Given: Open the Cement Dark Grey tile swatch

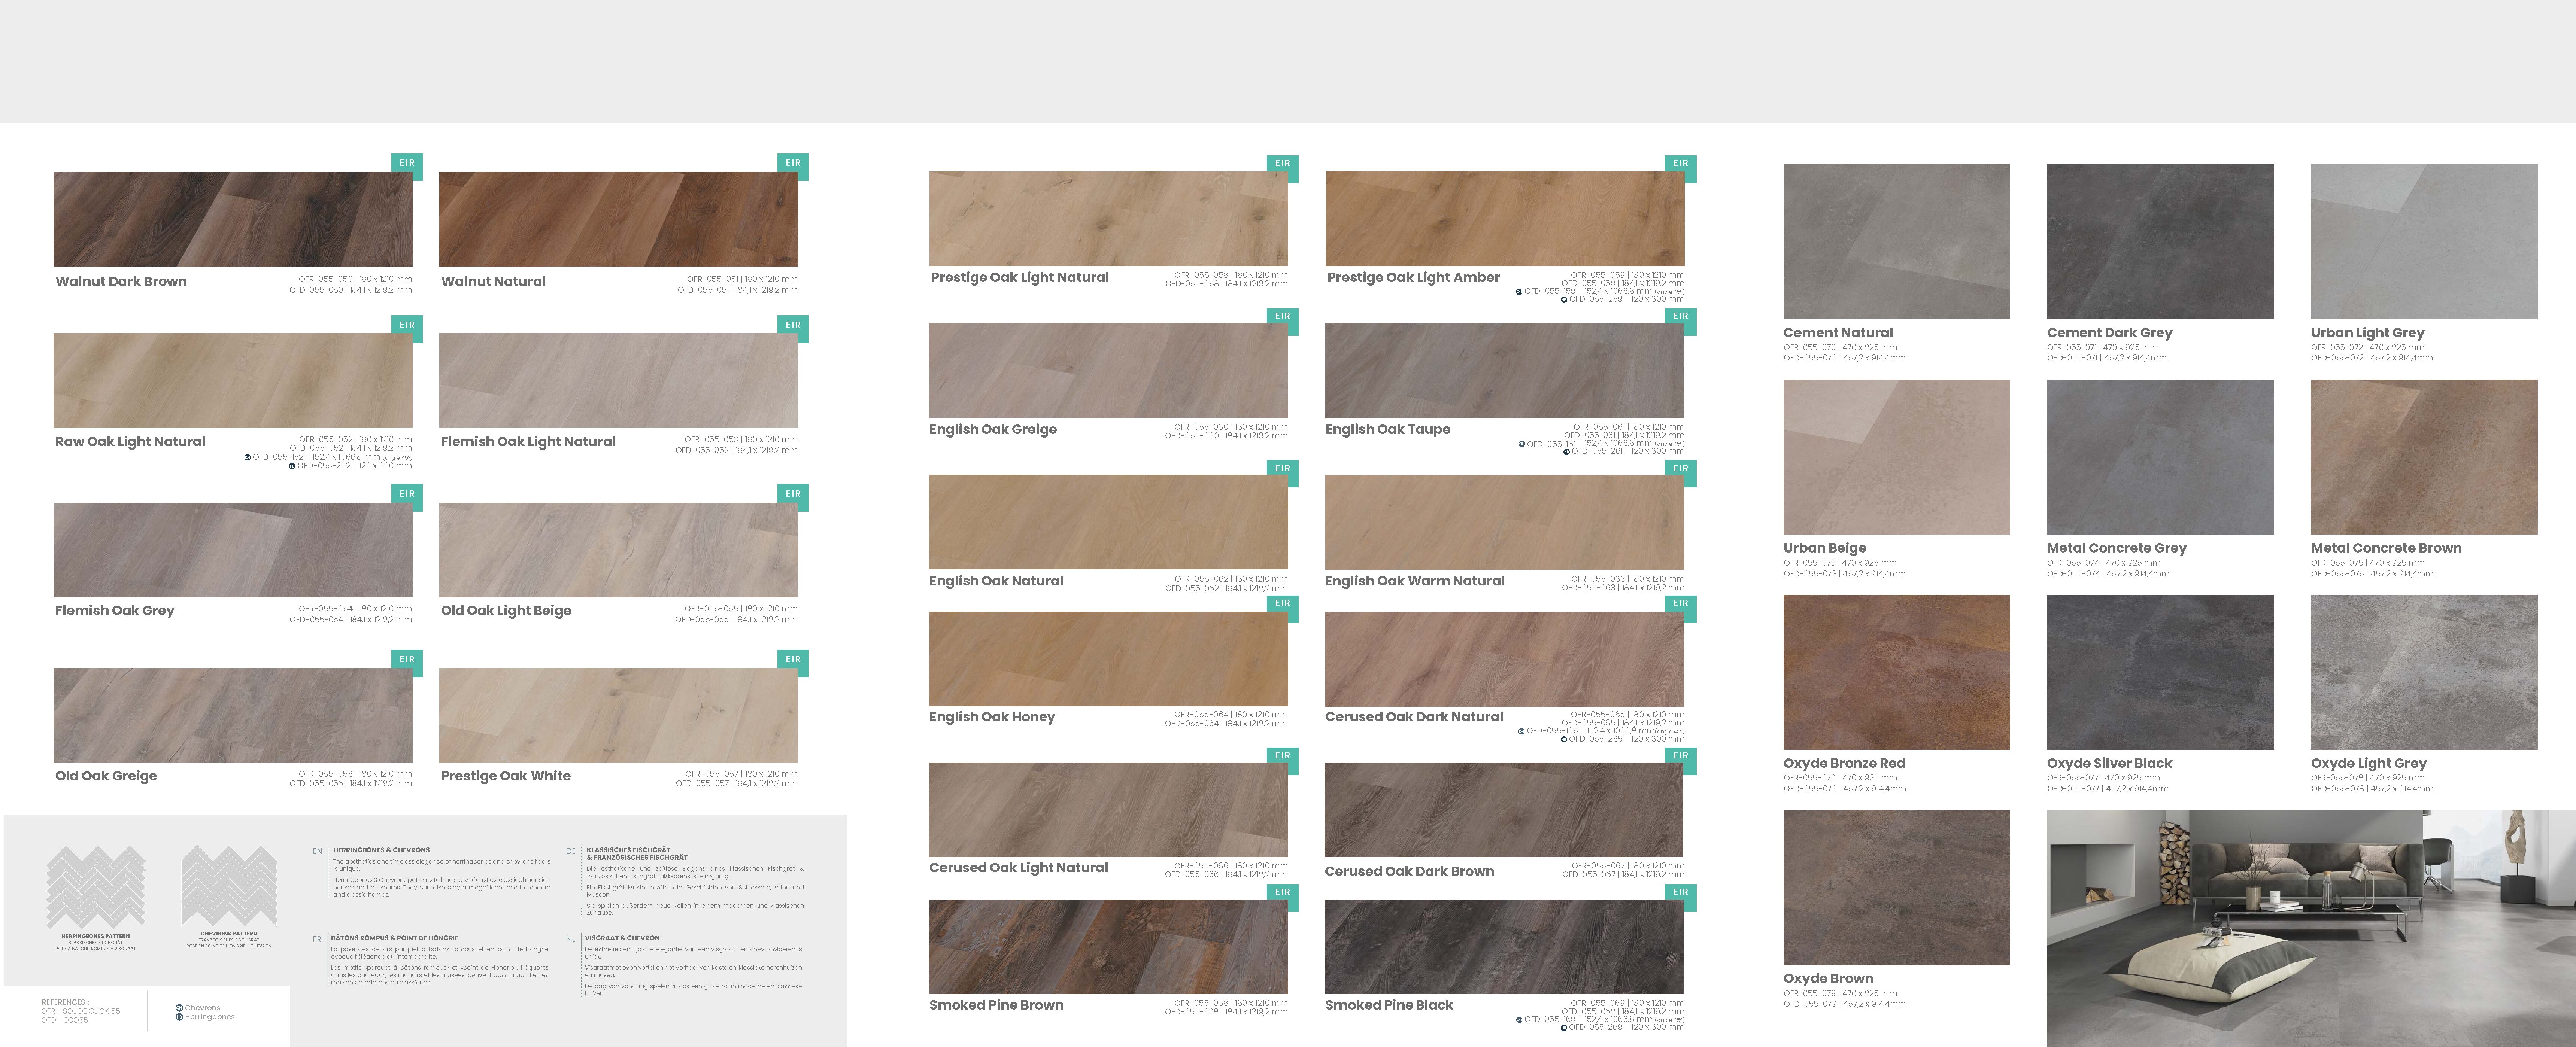Looking at the screenshot, I should pos(2160,242).
